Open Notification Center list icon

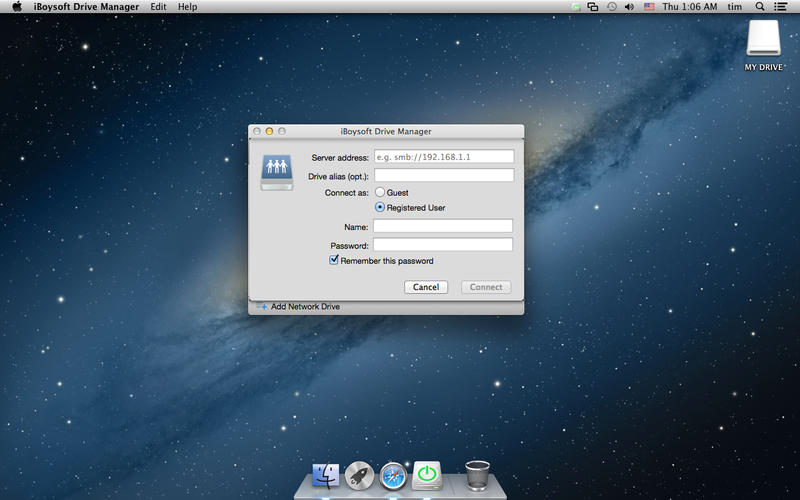[x=782, y=7]
